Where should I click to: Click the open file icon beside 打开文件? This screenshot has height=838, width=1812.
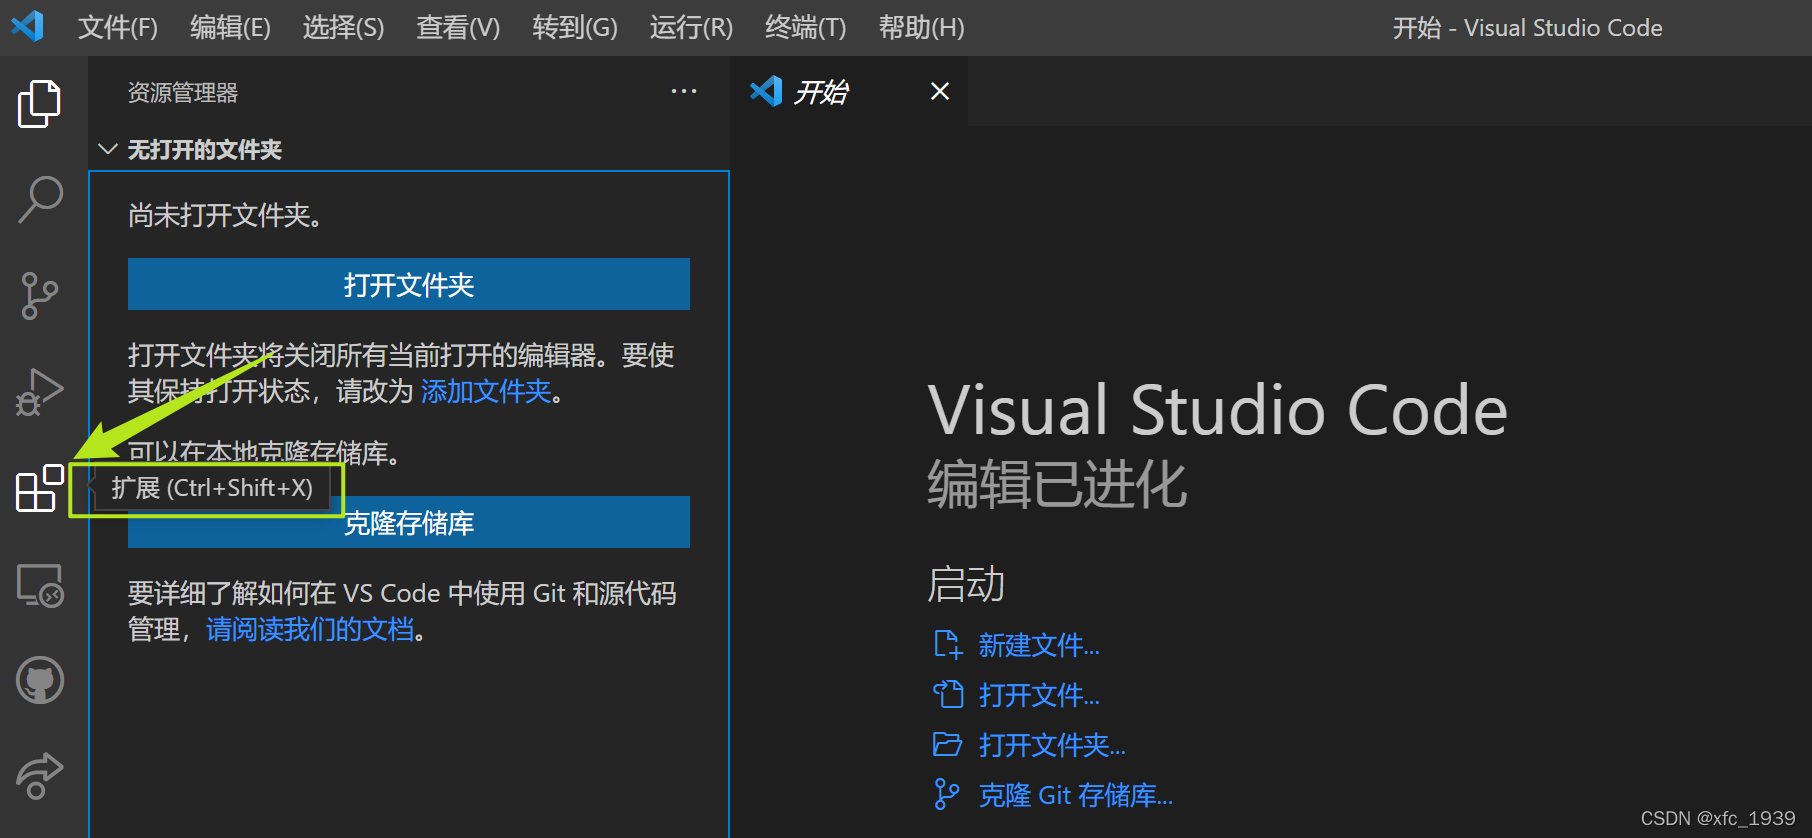coord(947,694)
